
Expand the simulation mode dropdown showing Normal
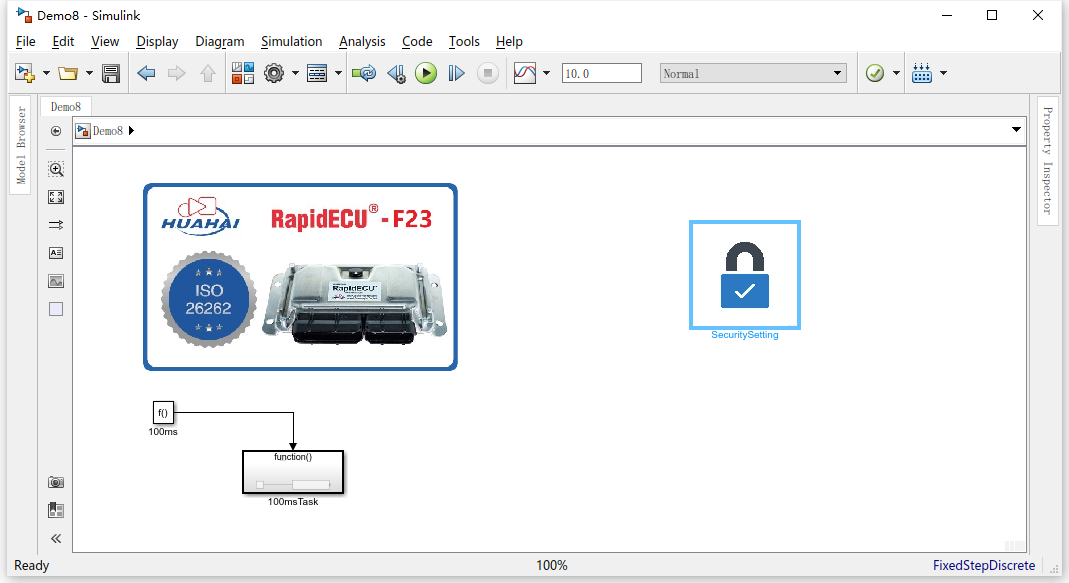838,73
